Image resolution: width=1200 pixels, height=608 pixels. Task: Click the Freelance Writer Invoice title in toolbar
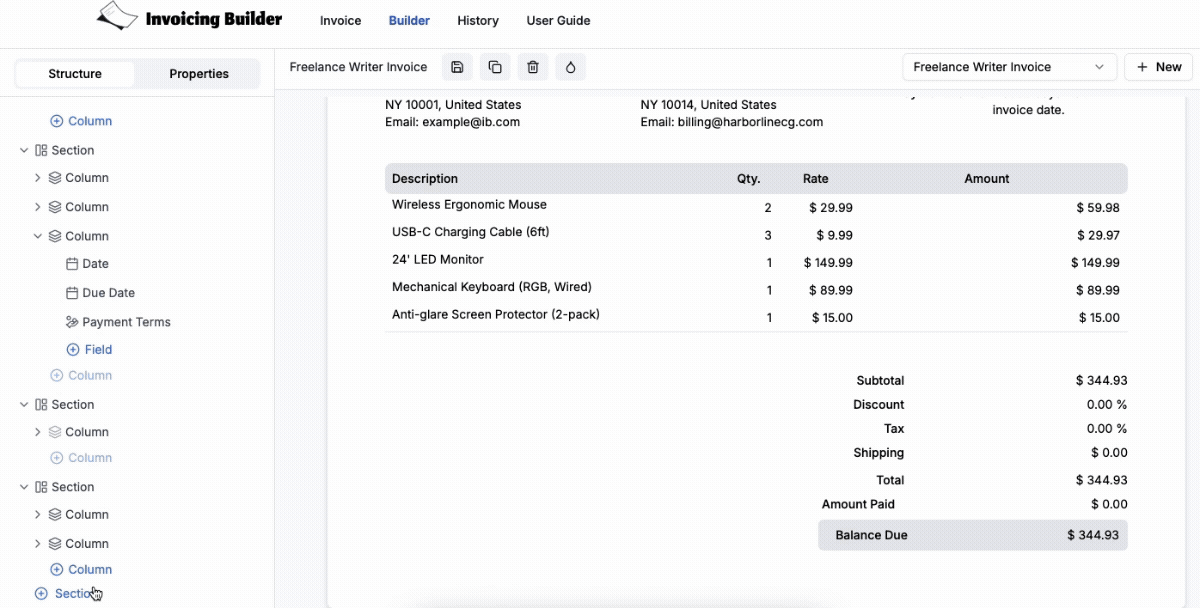358,67
